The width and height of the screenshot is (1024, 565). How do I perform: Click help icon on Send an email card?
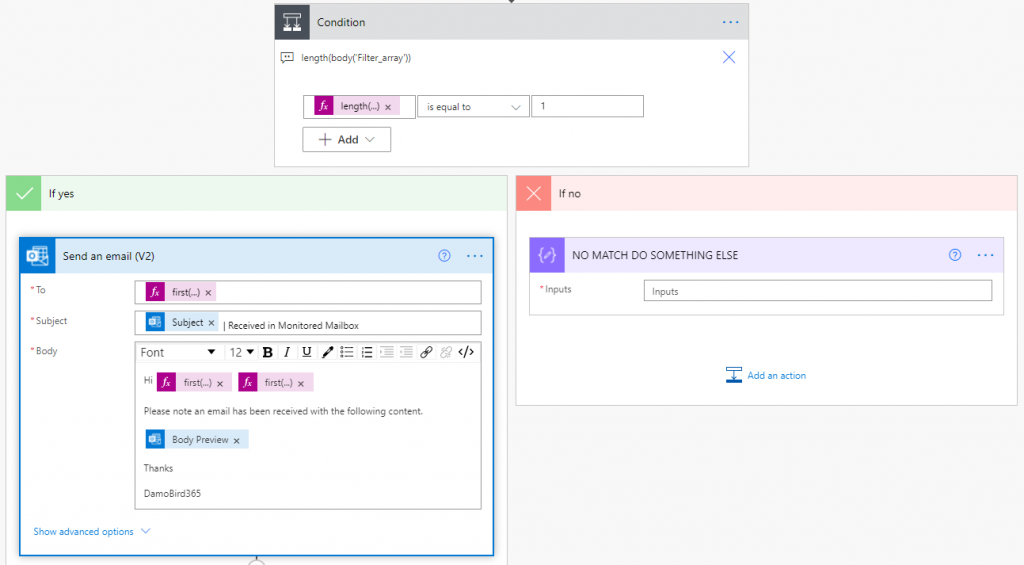click(445, 256)
